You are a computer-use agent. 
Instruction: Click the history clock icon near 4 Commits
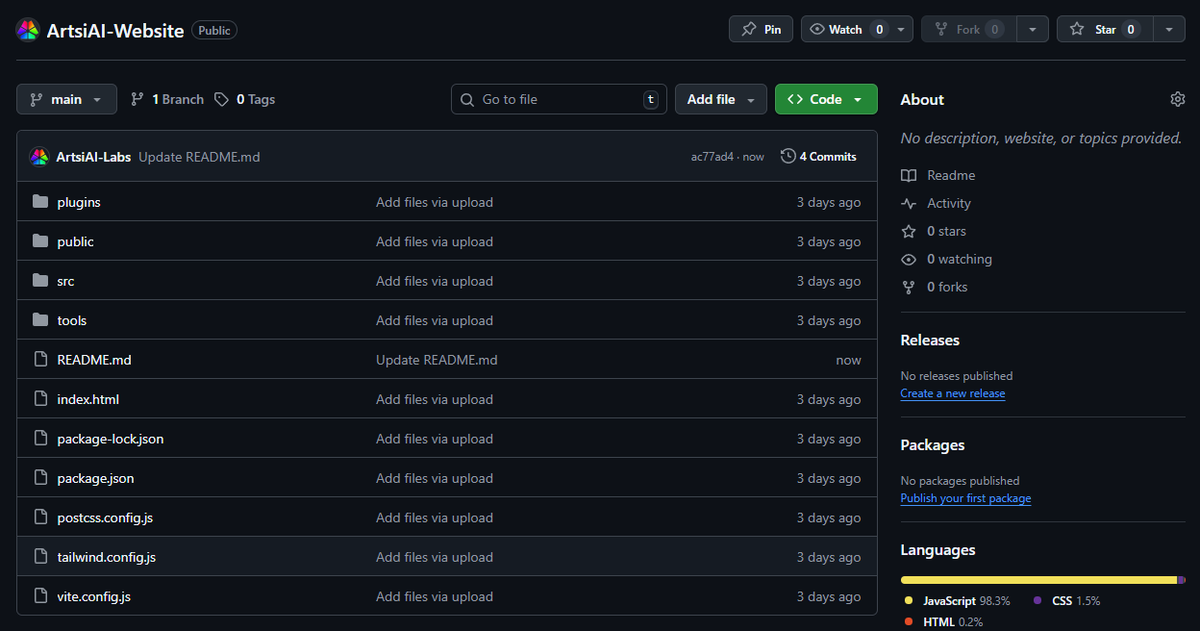(788, 156)
